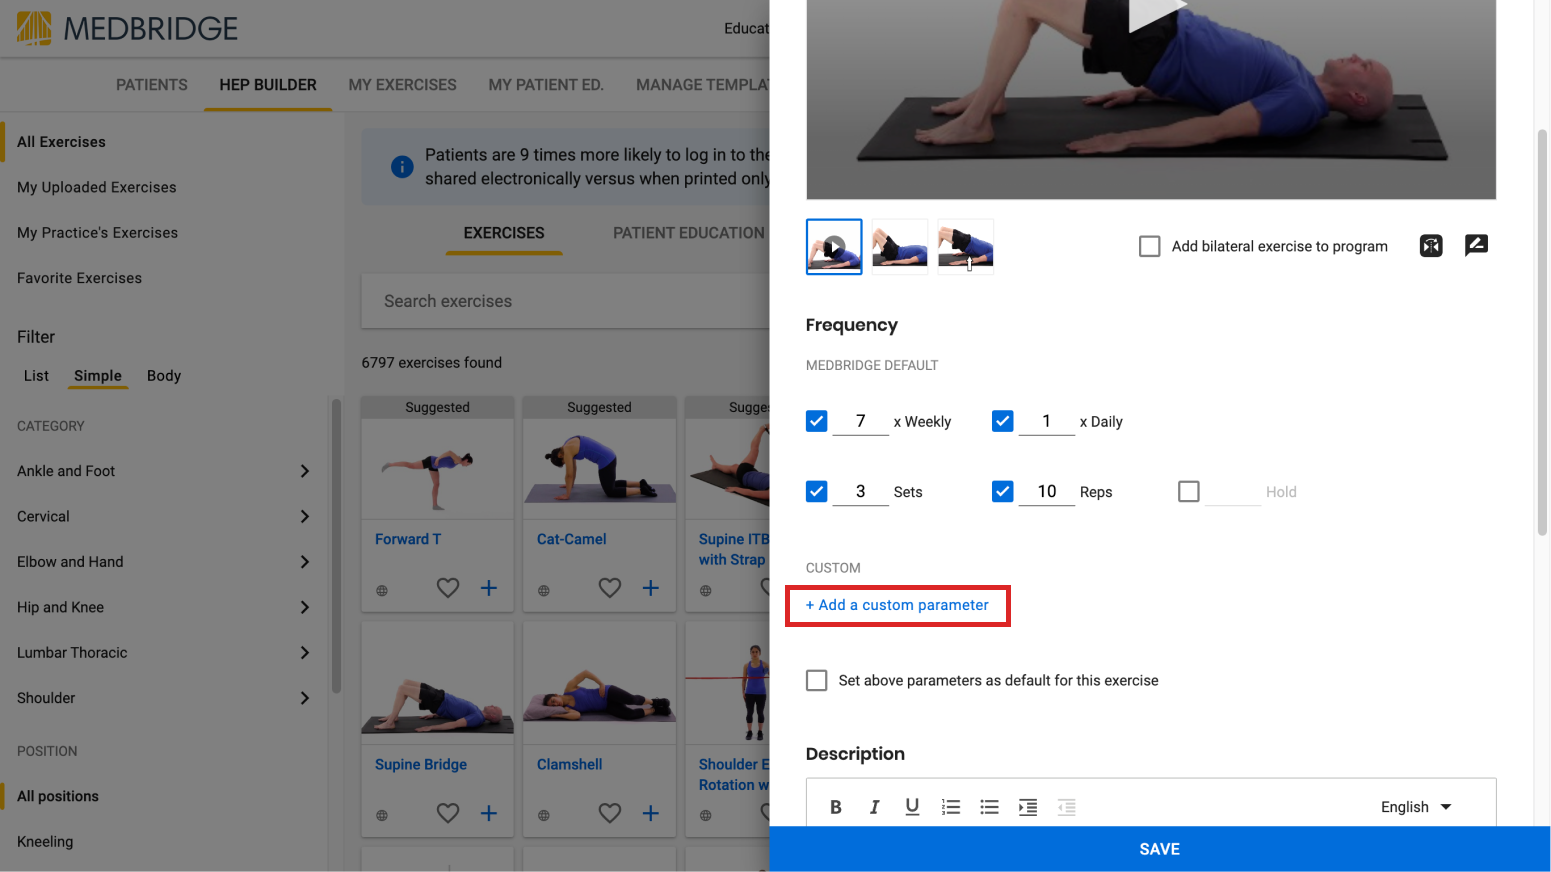Click globe icon on Clamshell card
1551x872 pixels.
coord(544,816)
